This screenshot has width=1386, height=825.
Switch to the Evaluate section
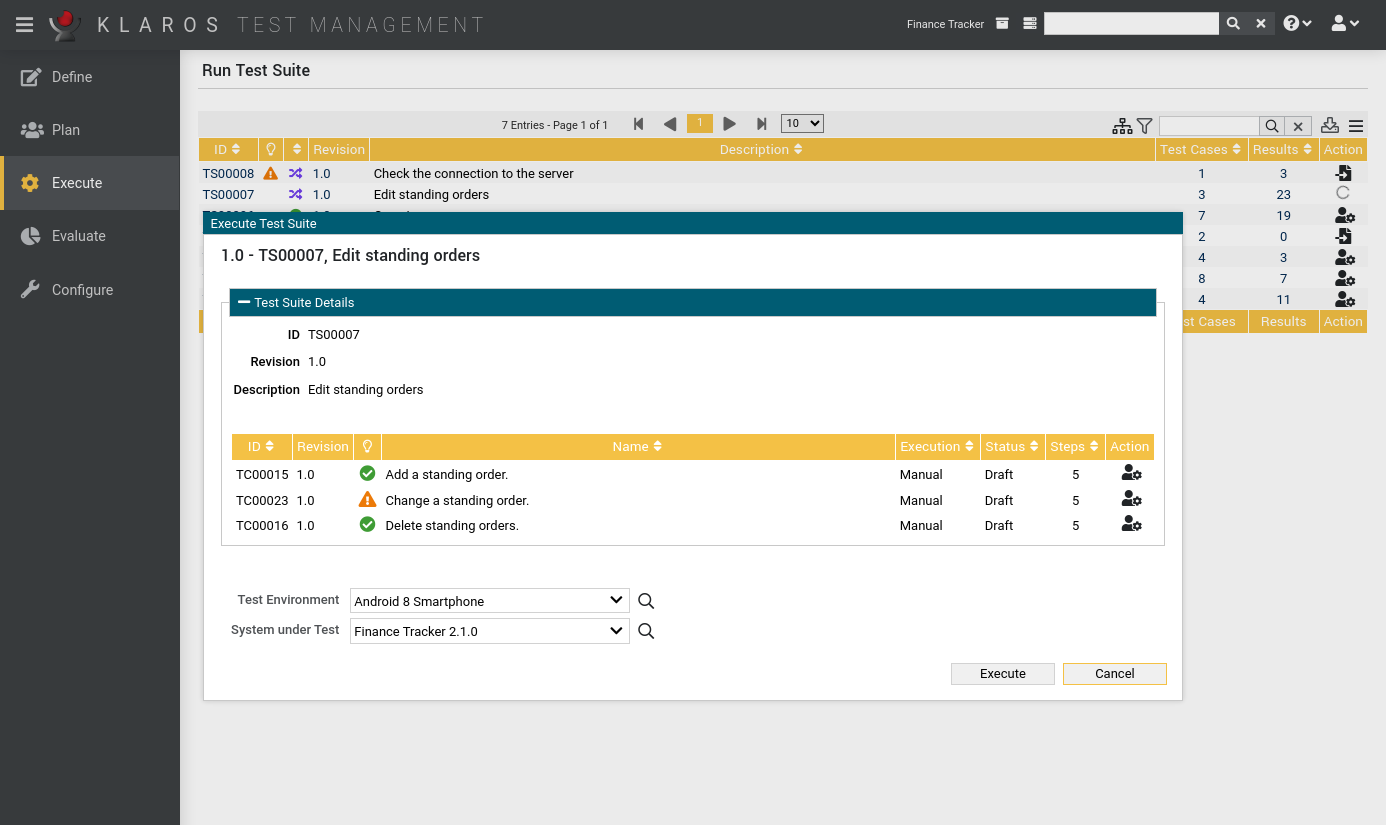[x=77, y=236]
